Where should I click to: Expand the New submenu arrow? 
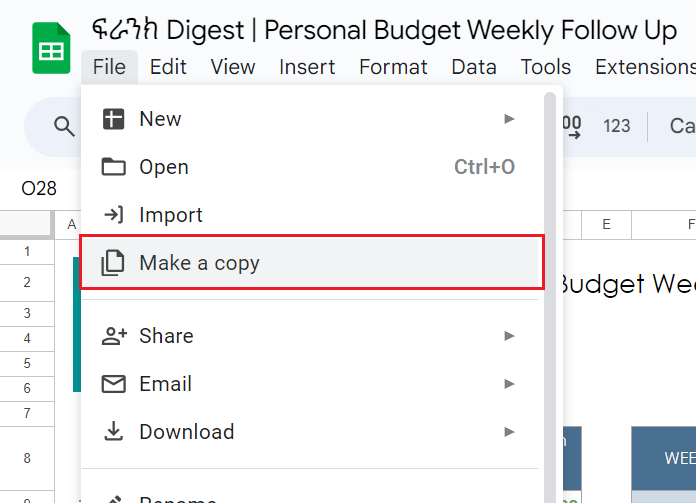[x=510, y=119]
